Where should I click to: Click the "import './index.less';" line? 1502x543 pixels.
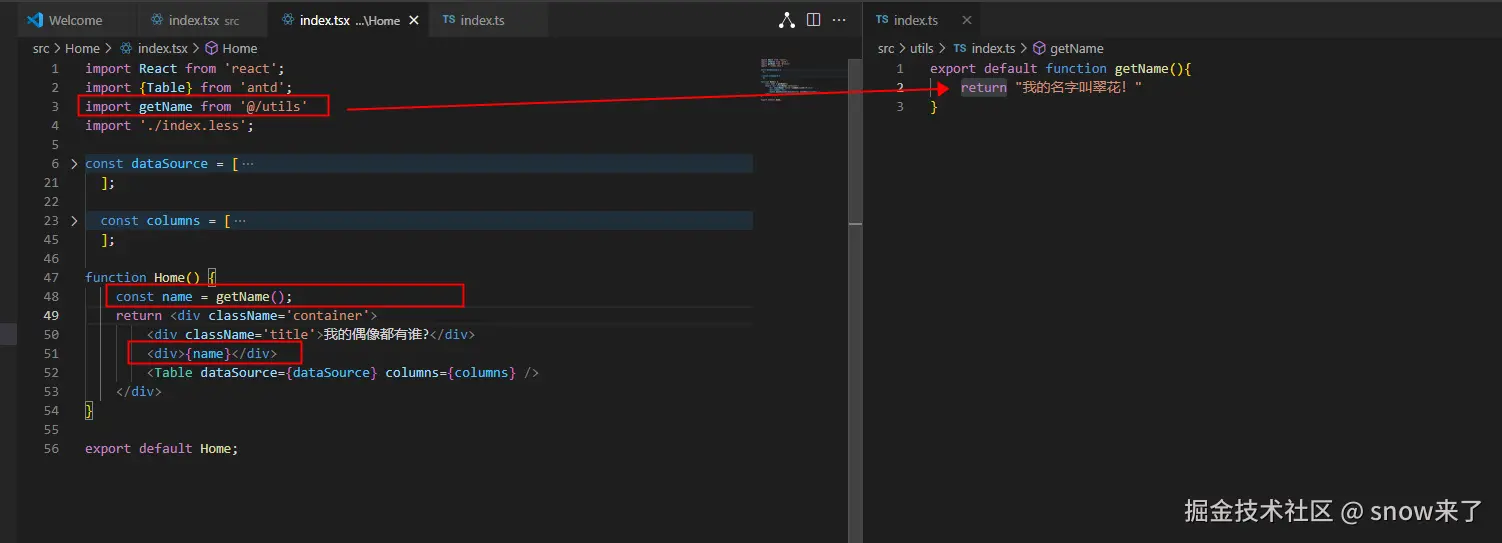(170, 126)
